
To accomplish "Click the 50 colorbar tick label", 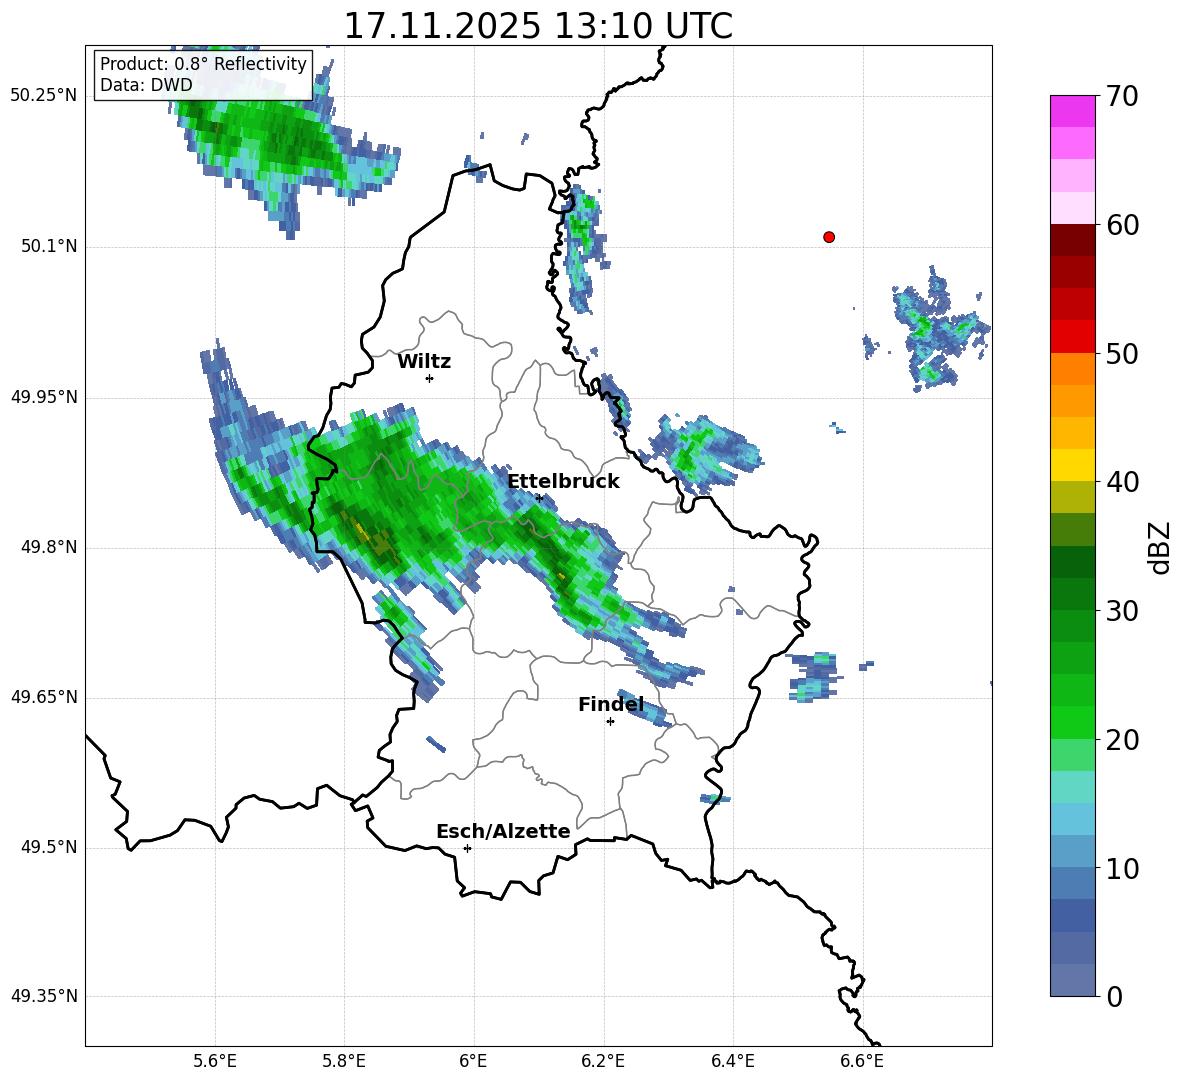I will pyautogui.click(x=1122, y=353).
